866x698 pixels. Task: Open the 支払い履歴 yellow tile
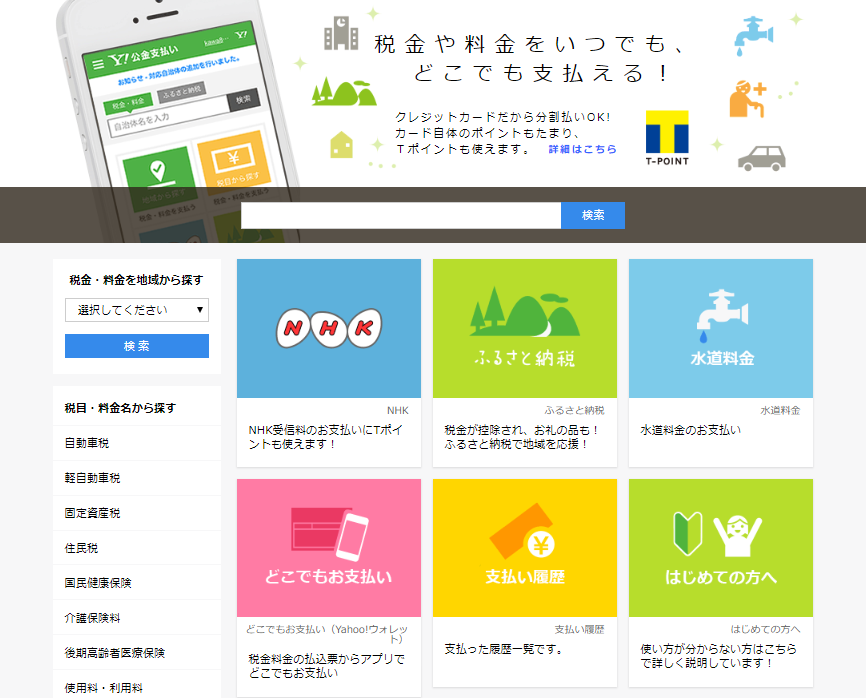525,548
